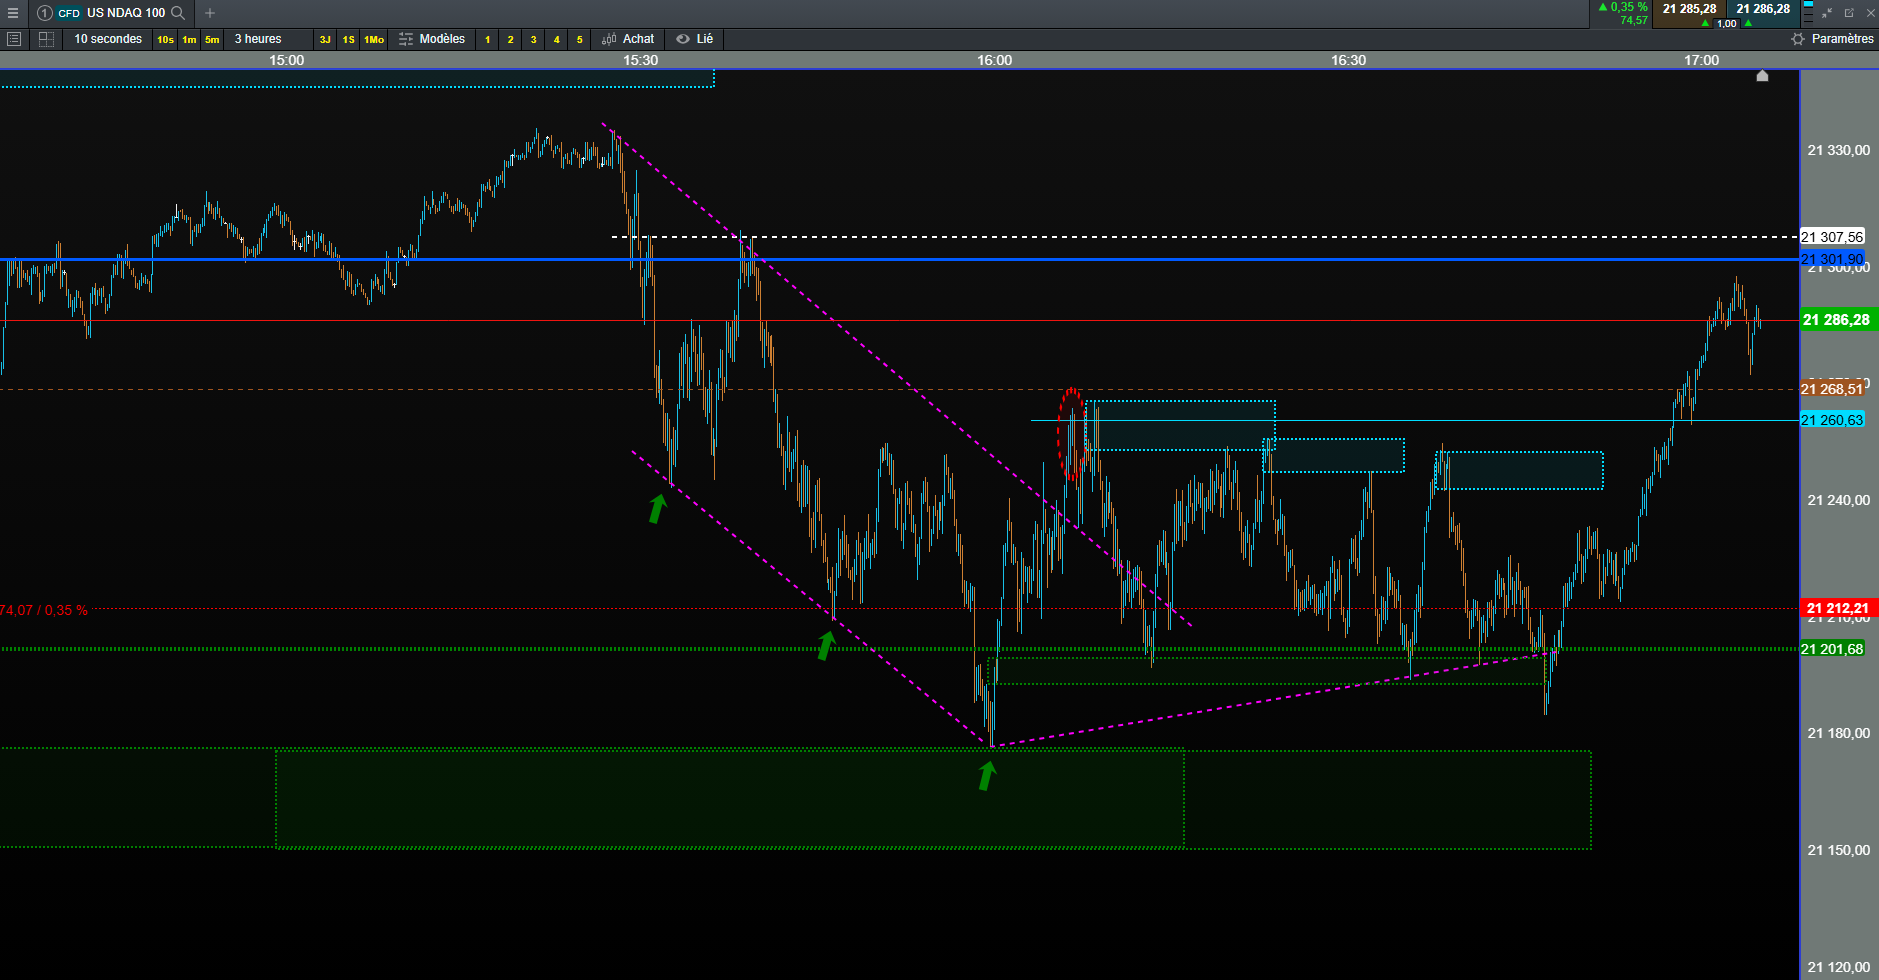This screenshot has width=1879, height=980.
Task: Add a new chart tab with plus
Action: tap(210, 13)
